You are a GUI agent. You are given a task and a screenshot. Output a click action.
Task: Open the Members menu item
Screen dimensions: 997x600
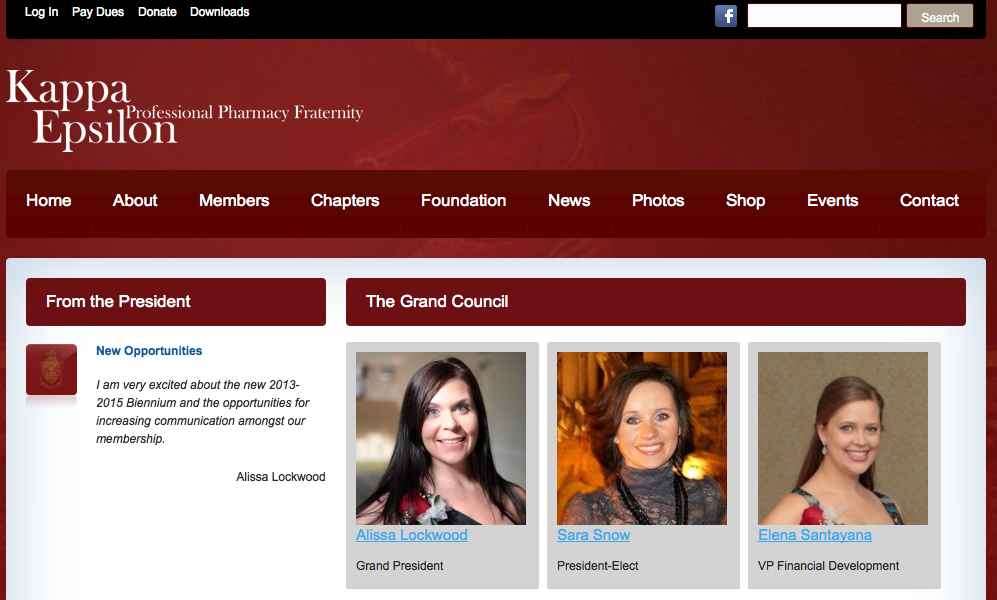234,201
